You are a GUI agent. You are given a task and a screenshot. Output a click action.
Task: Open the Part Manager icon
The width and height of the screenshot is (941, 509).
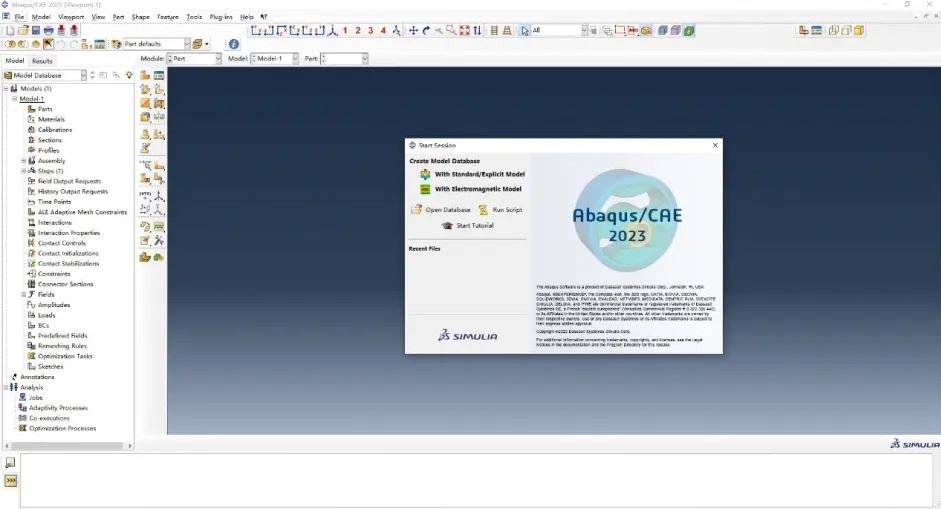(x=159, y=75)
